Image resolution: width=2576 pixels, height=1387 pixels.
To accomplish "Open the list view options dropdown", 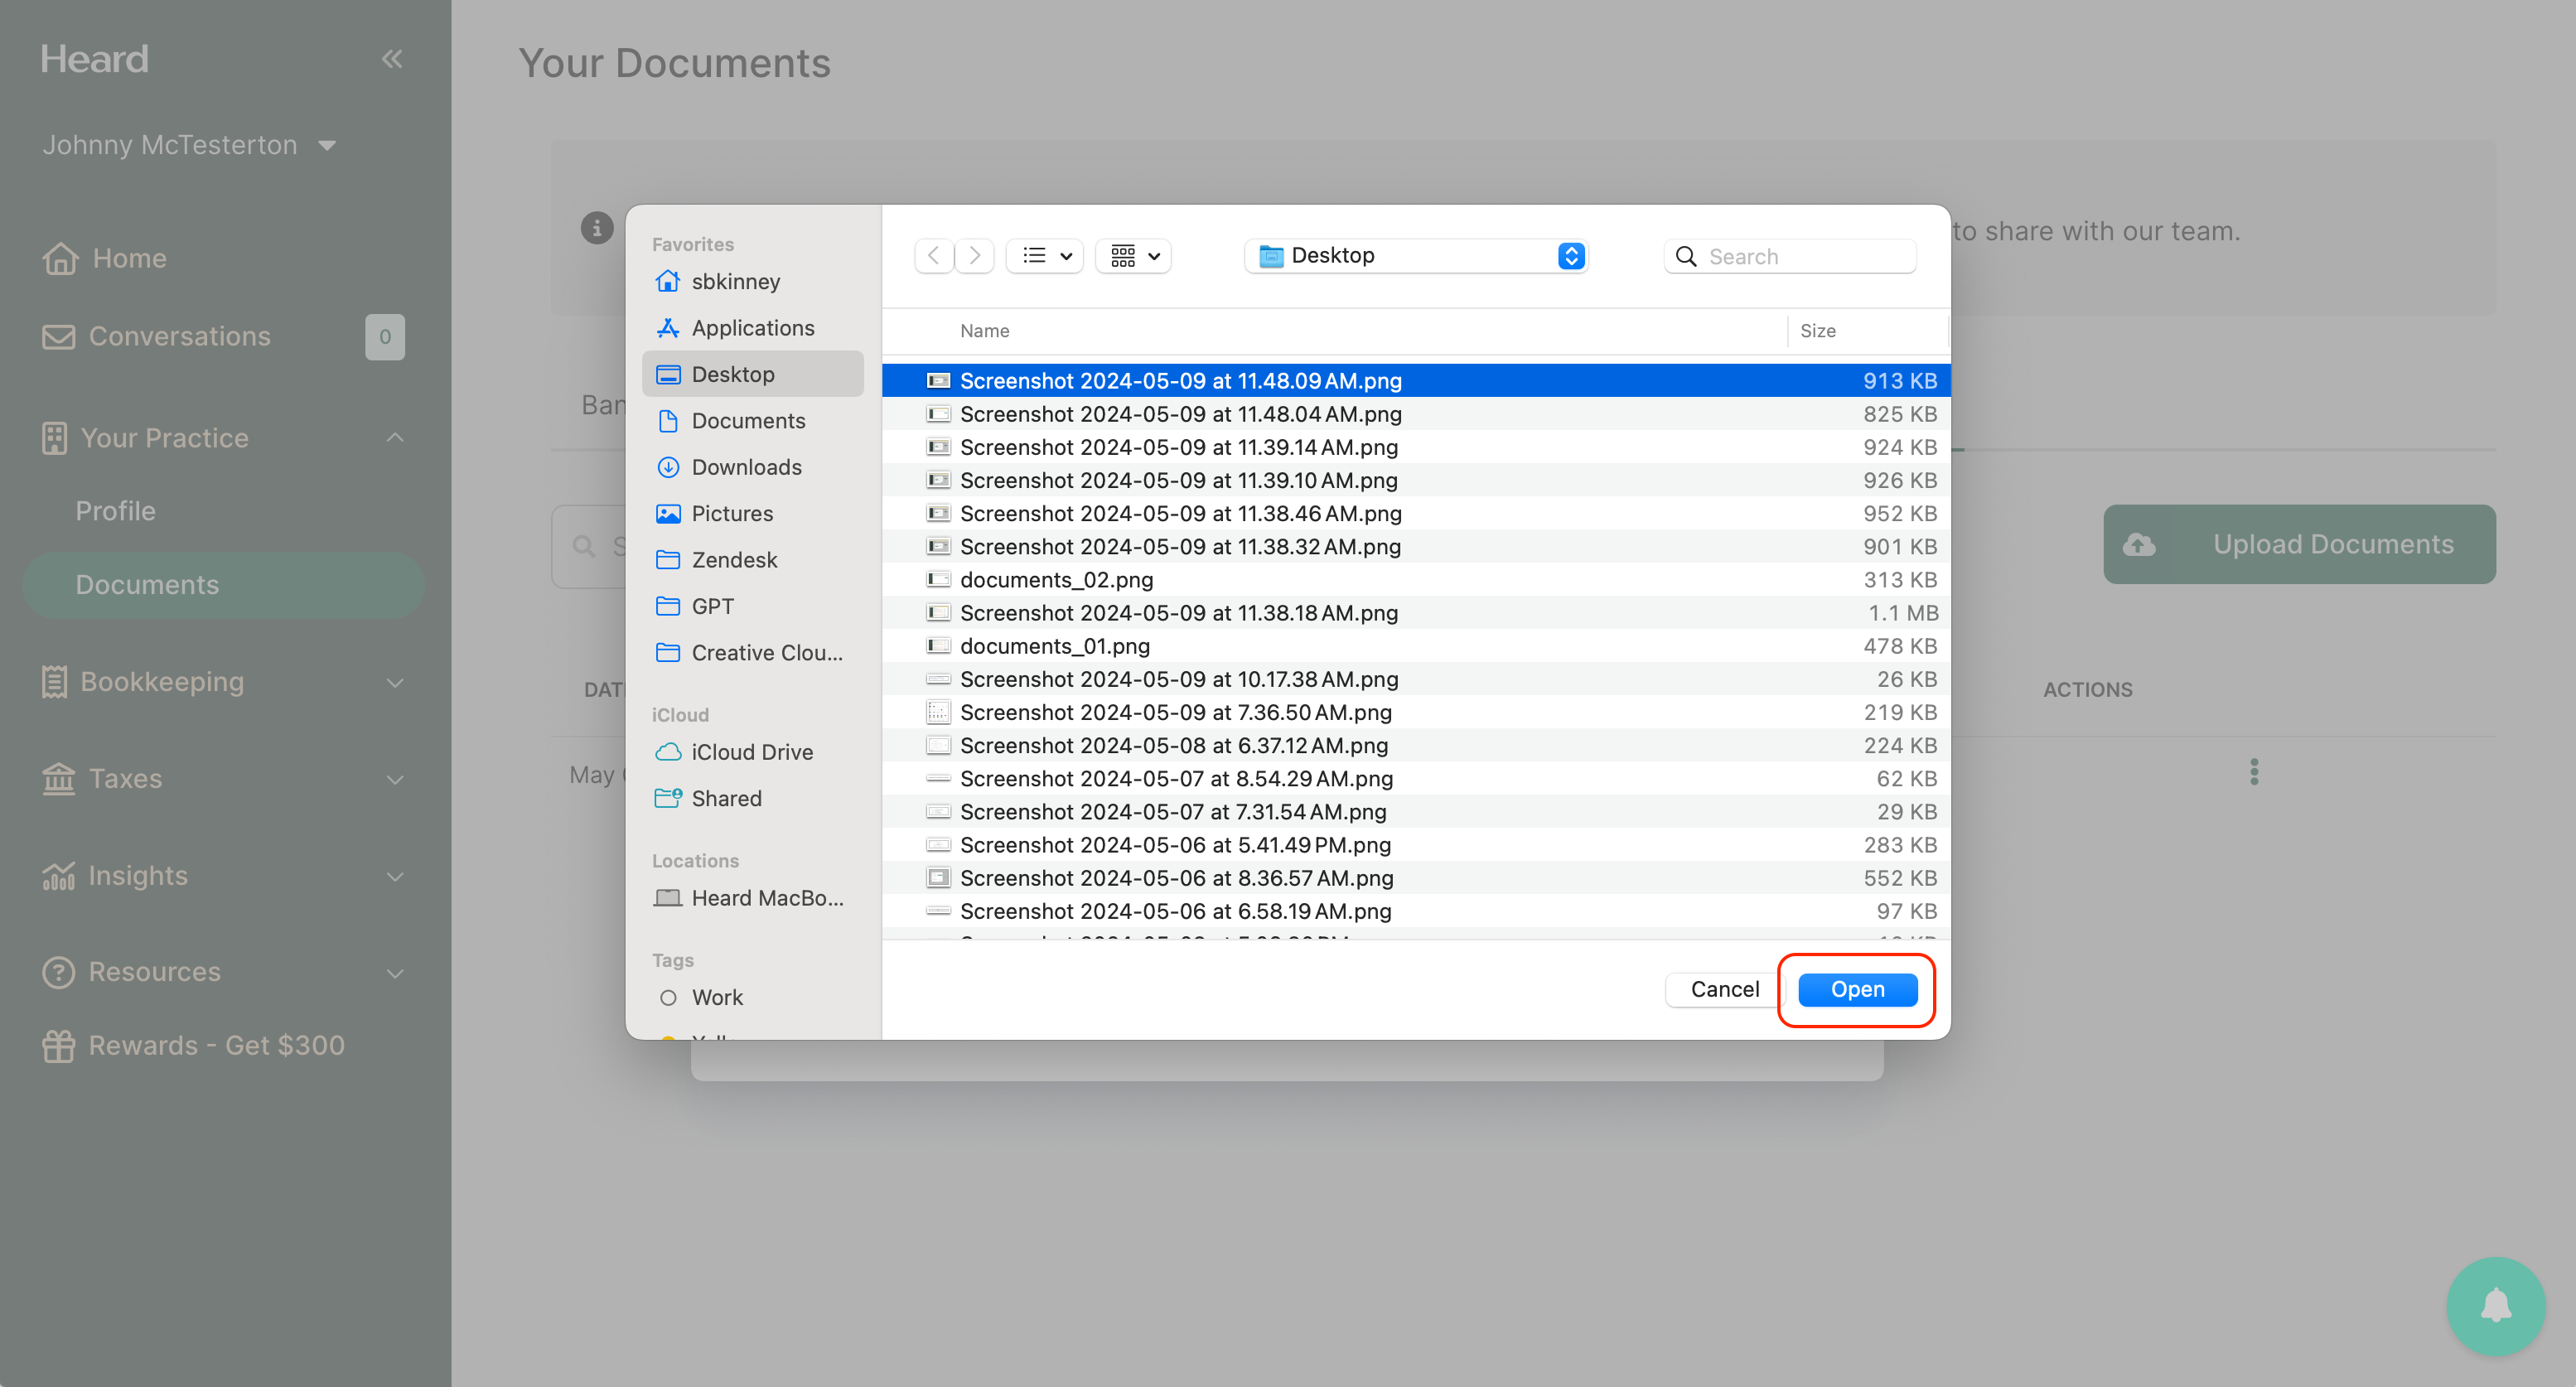I will coord(1043,255).
